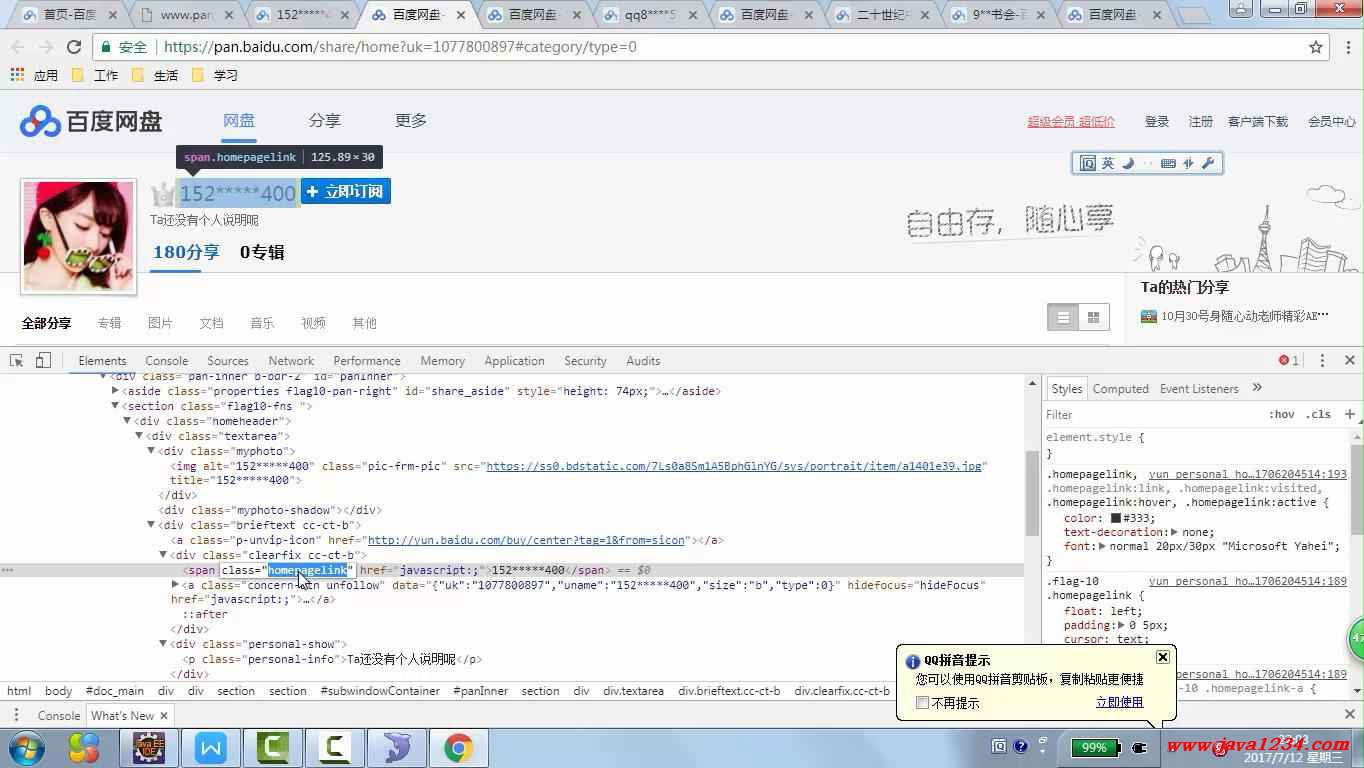Screen dimensions: 1364x768
Task: Open the 更多 navigation item
Action: pyautogui.click(x=411, y=120)
